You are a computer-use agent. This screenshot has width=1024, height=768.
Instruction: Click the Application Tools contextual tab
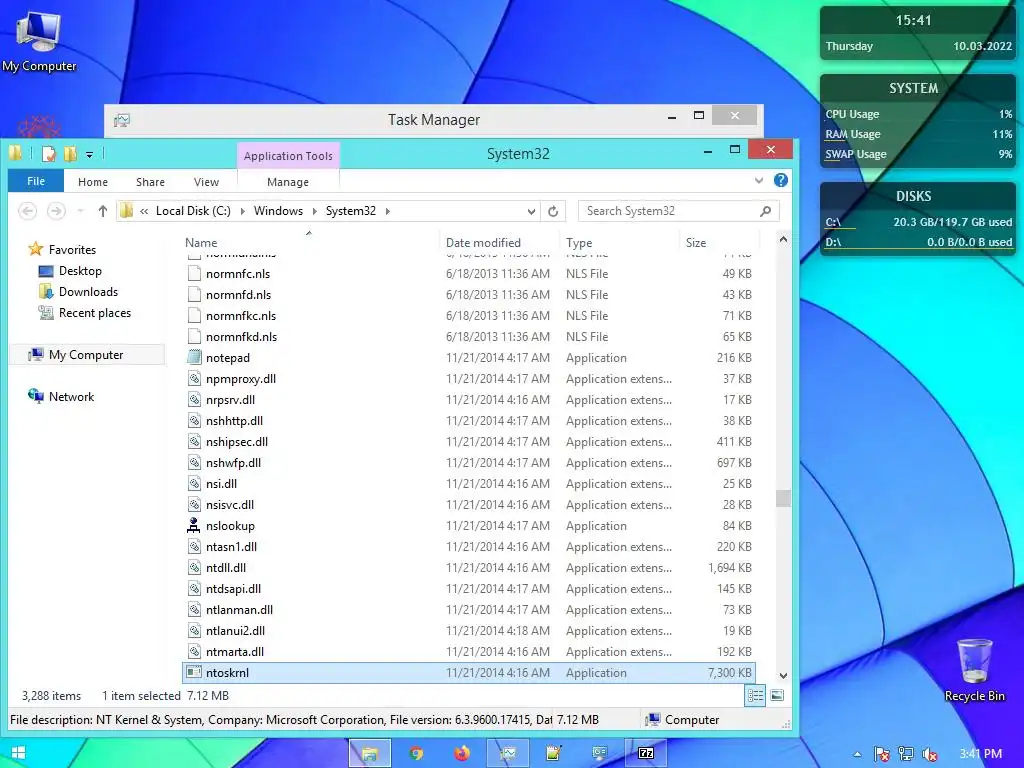click(x=288, y=155)
